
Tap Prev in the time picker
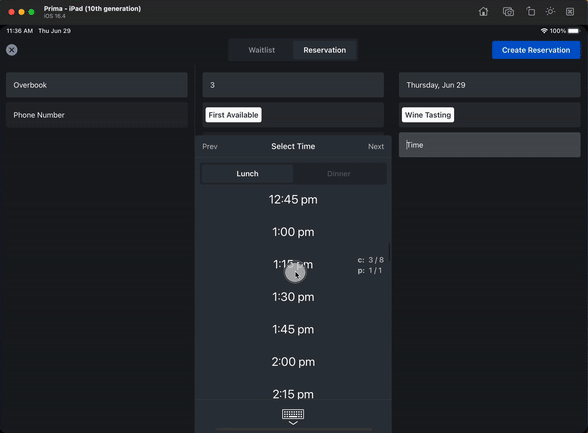tap(210, 147)
